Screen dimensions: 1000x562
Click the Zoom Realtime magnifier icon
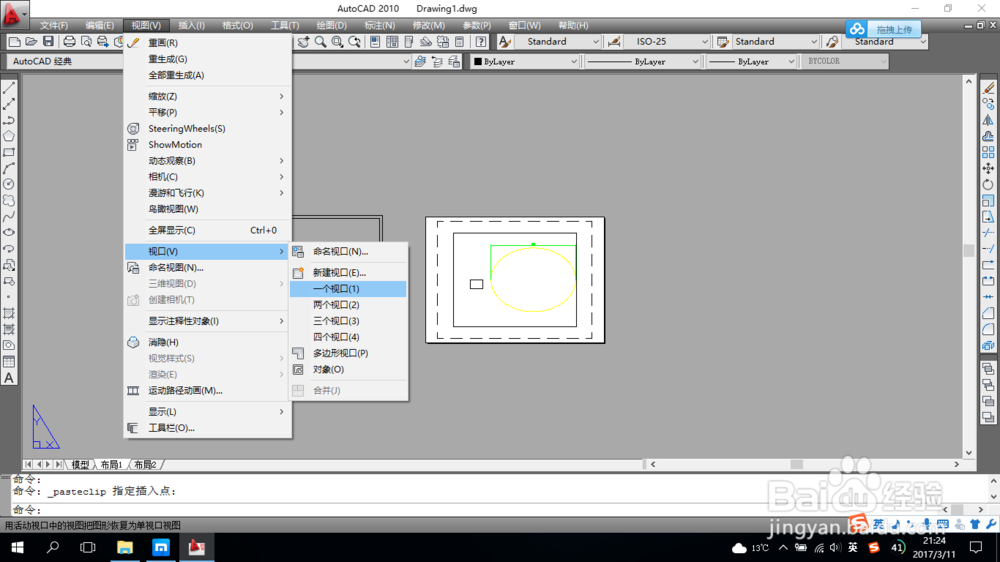320,41
